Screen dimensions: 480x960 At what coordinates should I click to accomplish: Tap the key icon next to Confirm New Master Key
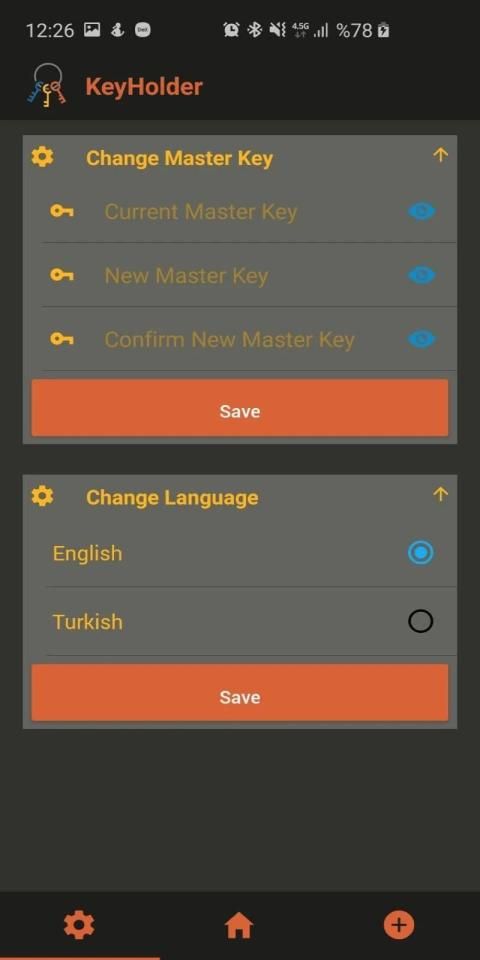tap(62, 339)
